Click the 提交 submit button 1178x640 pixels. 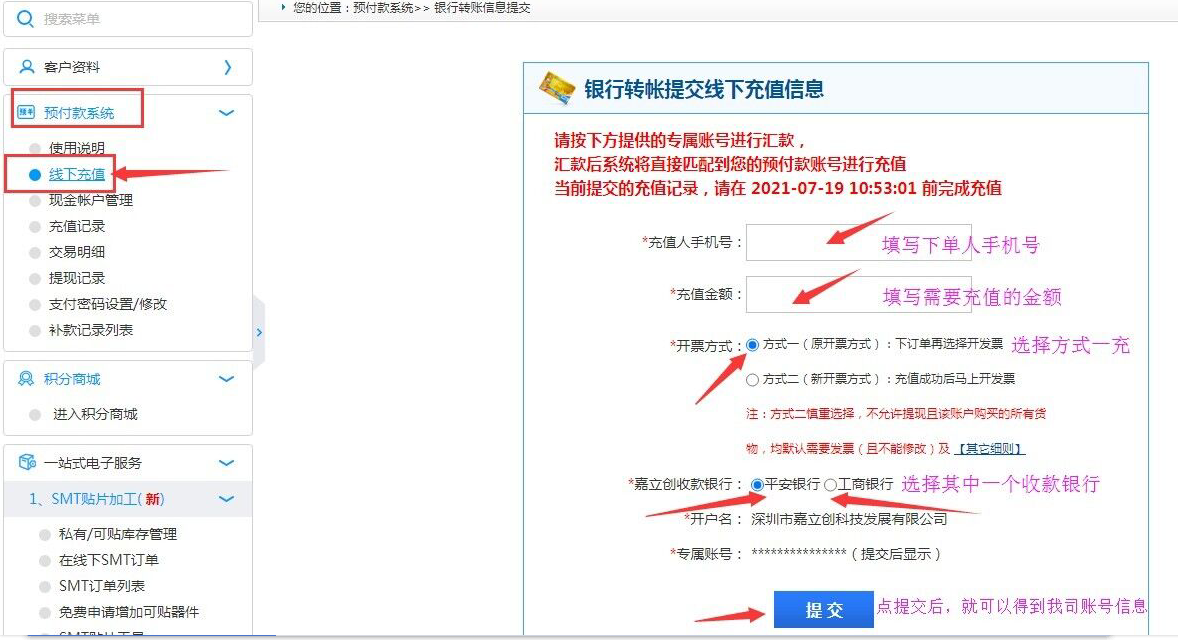(823, 609)
